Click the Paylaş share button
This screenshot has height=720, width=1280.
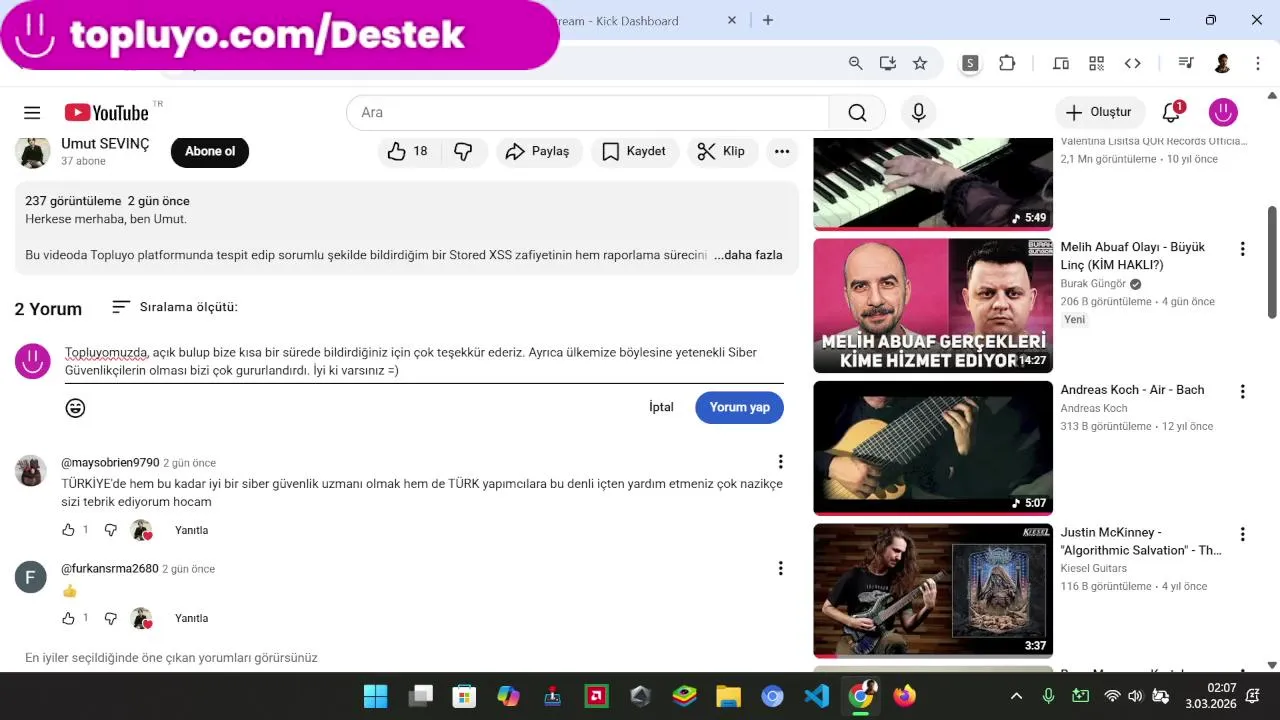(x=539, y=151)
